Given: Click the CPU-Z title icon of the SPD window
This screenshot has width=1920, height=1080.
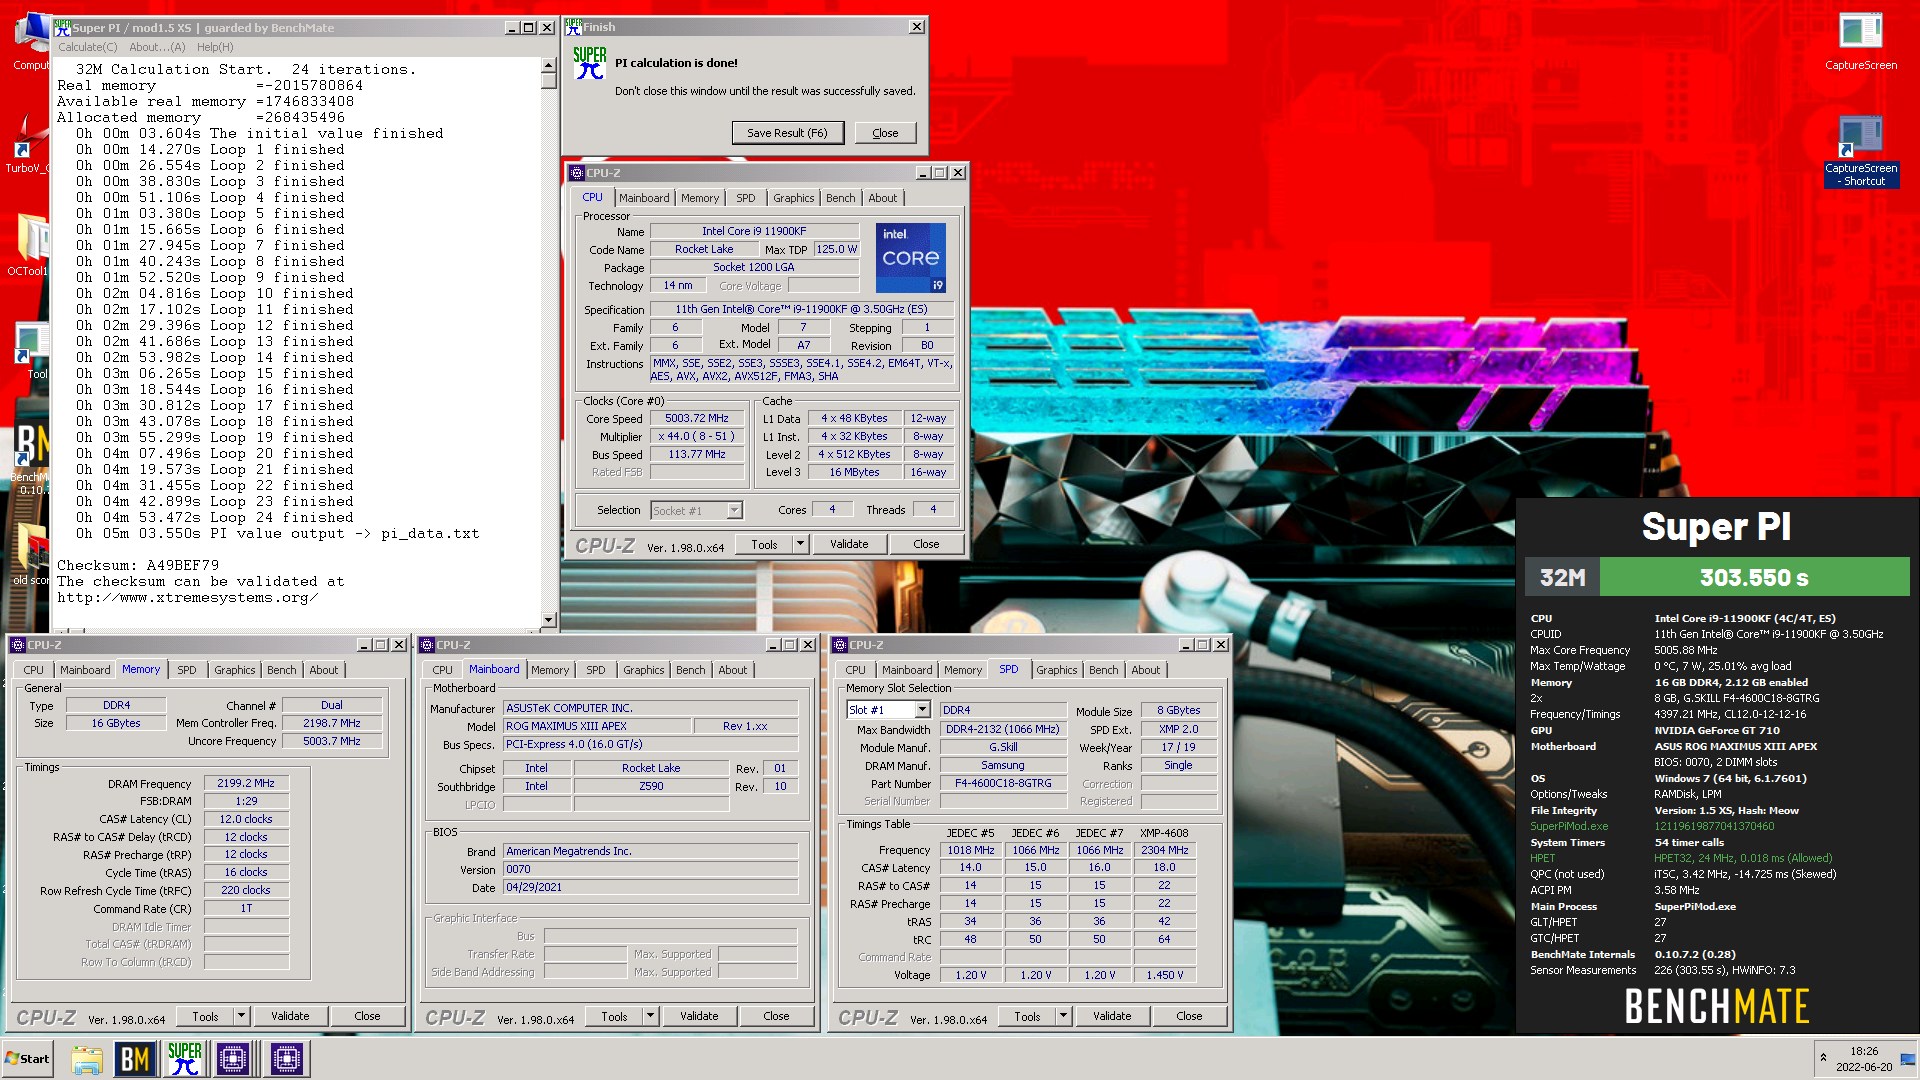Looking at the screenshot, I should click(x=840, y=645).
